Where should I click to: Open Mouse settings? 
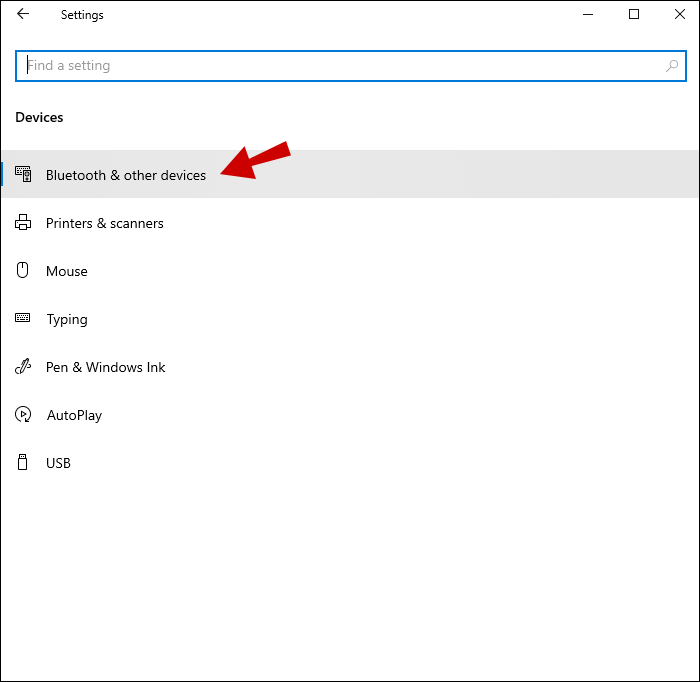click(x=350, y=270)
